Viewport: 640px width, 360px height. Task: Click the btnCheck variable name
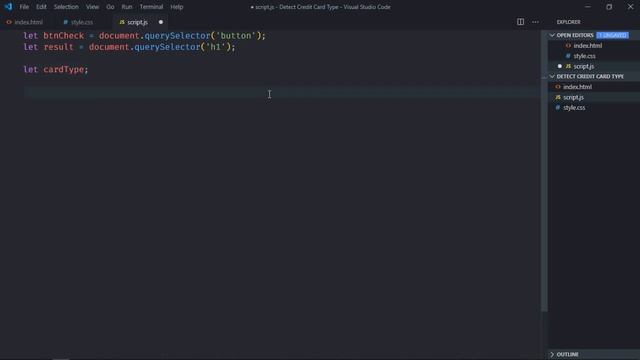tap(63, 36)
